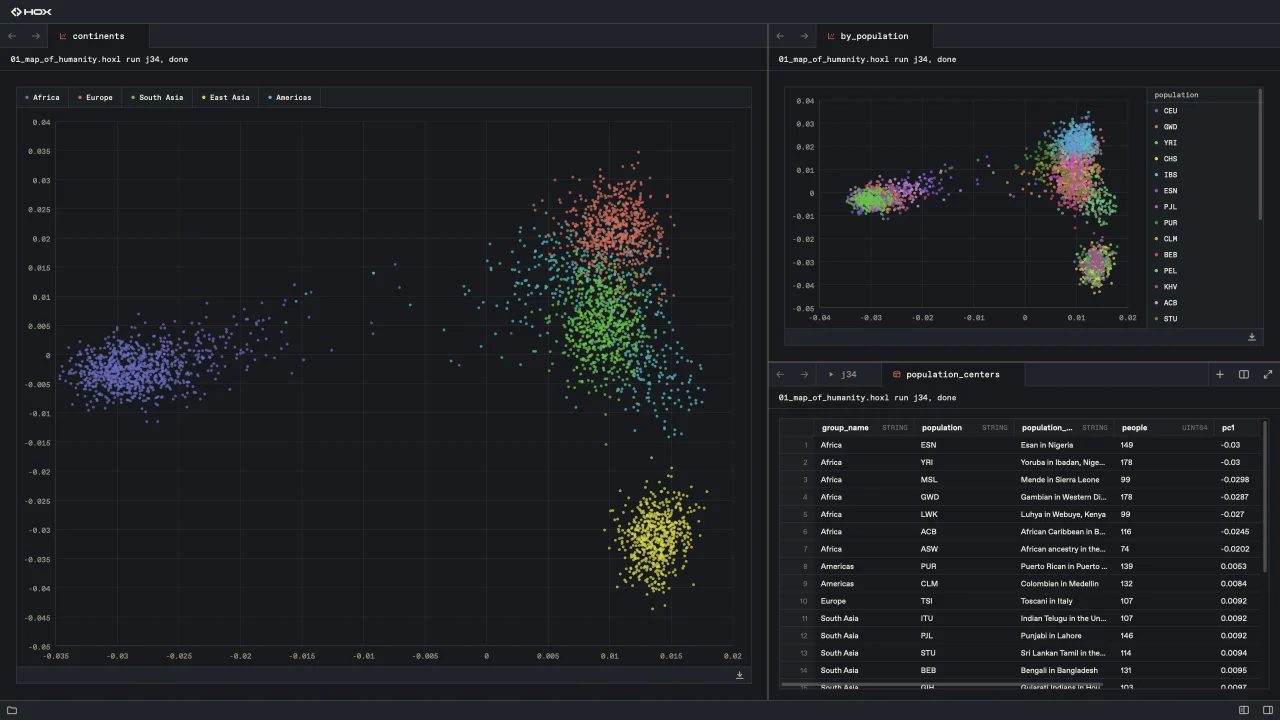Toggle Africa series in continents legend

pos(42,98)
